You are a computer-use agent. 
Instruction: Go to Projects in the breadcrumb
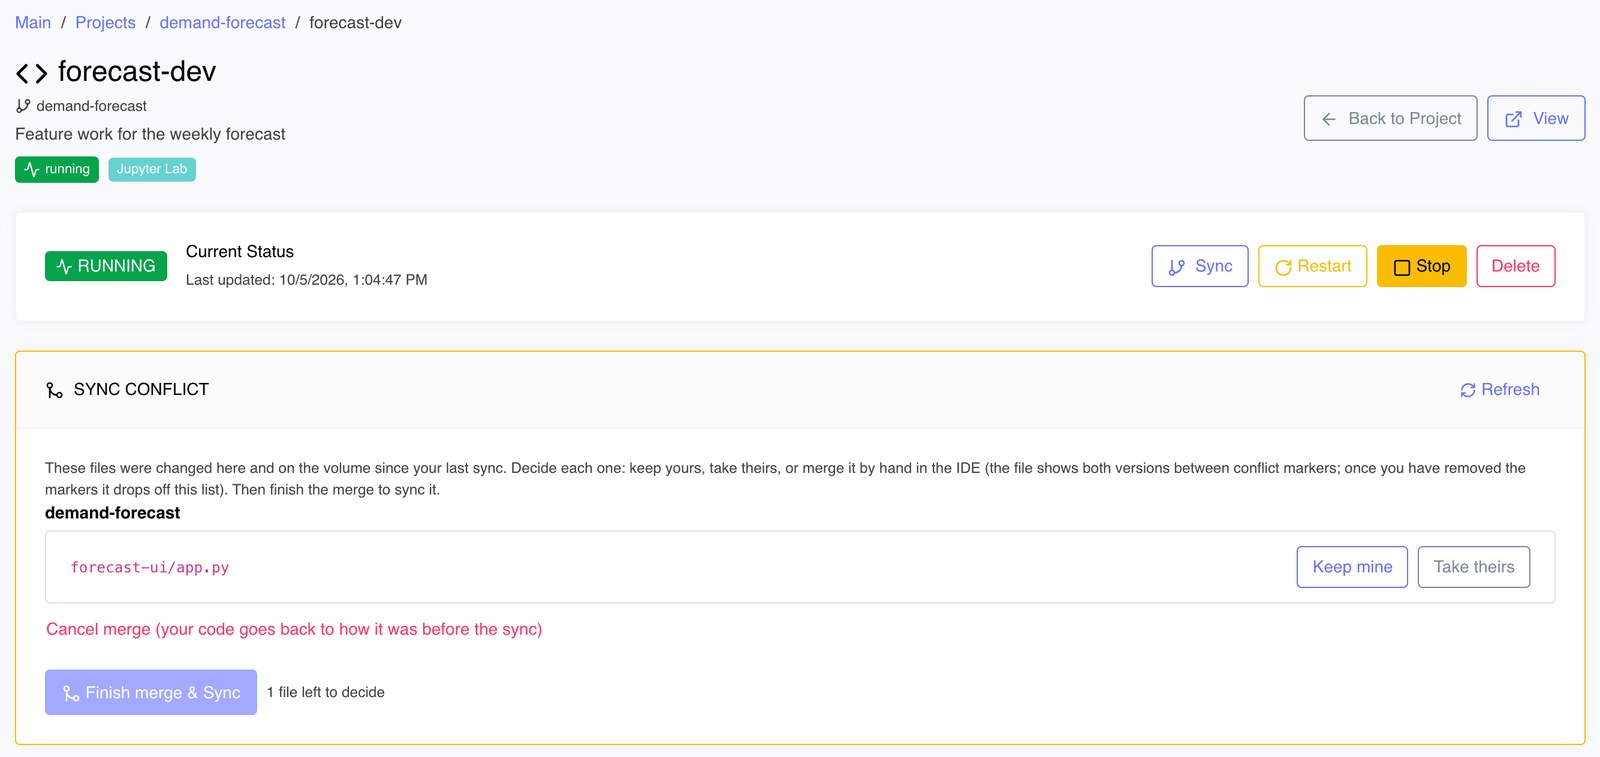click(105, 22)
